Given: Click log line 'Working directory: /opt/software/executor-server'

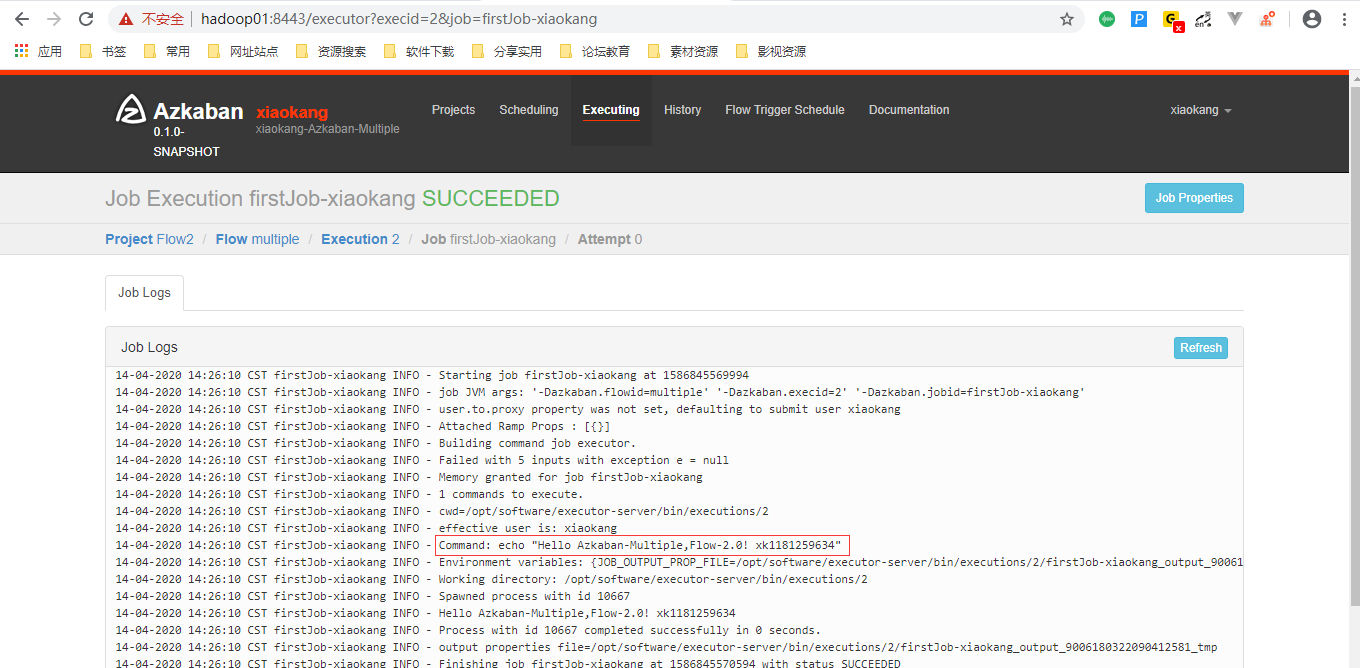Looking at the screenshot, I should click(x=491, y=579).
